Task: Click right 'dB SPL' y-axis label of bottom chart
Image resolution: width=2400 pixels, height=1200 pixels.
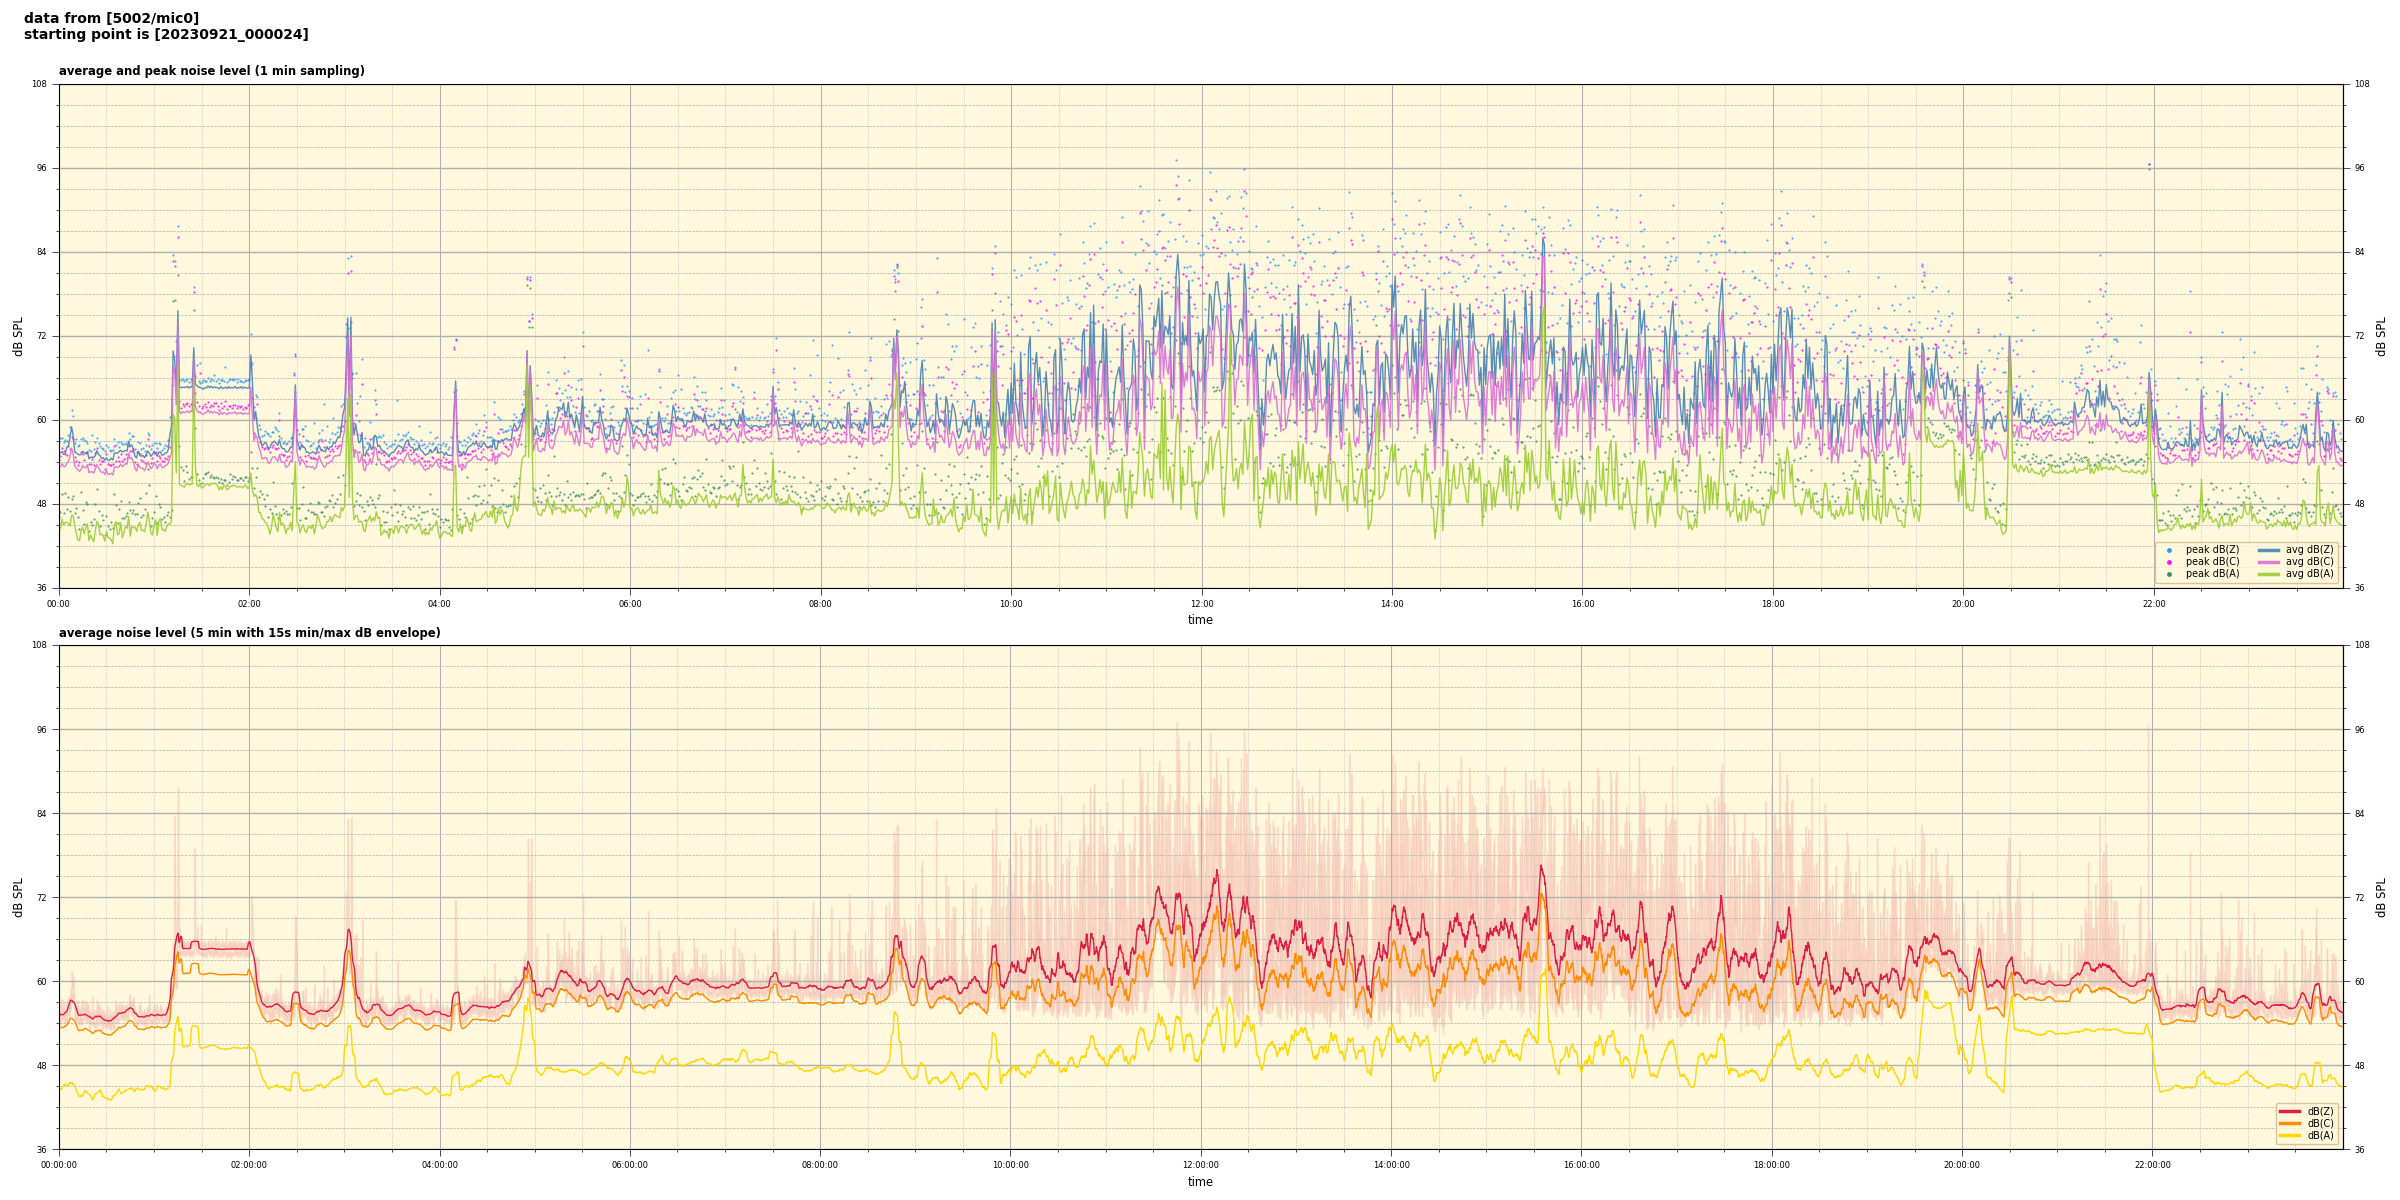Action: pos(2381,897)
